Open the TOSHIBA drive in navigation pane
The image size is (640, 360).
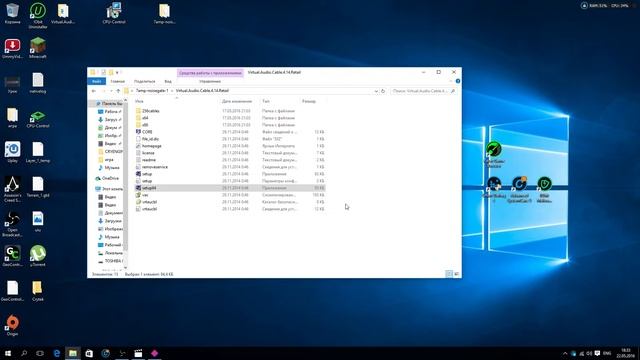tap(111, 261)
